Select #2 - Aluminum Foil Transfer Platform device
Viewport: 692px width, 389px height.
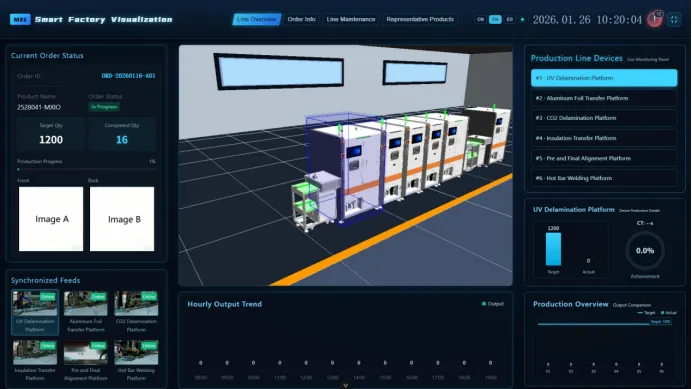[604, 98]
